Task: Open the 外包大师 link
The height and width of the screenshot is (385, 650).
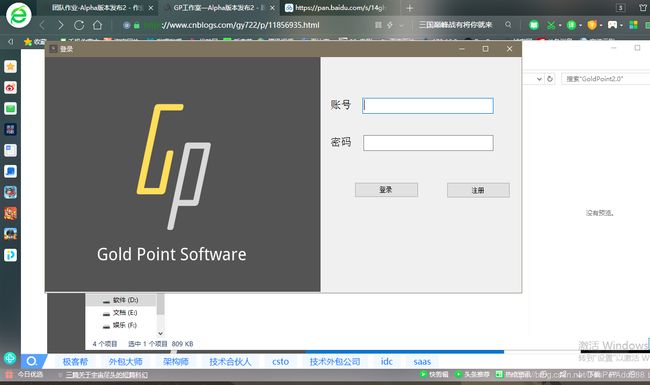Action: pos(126,361)
